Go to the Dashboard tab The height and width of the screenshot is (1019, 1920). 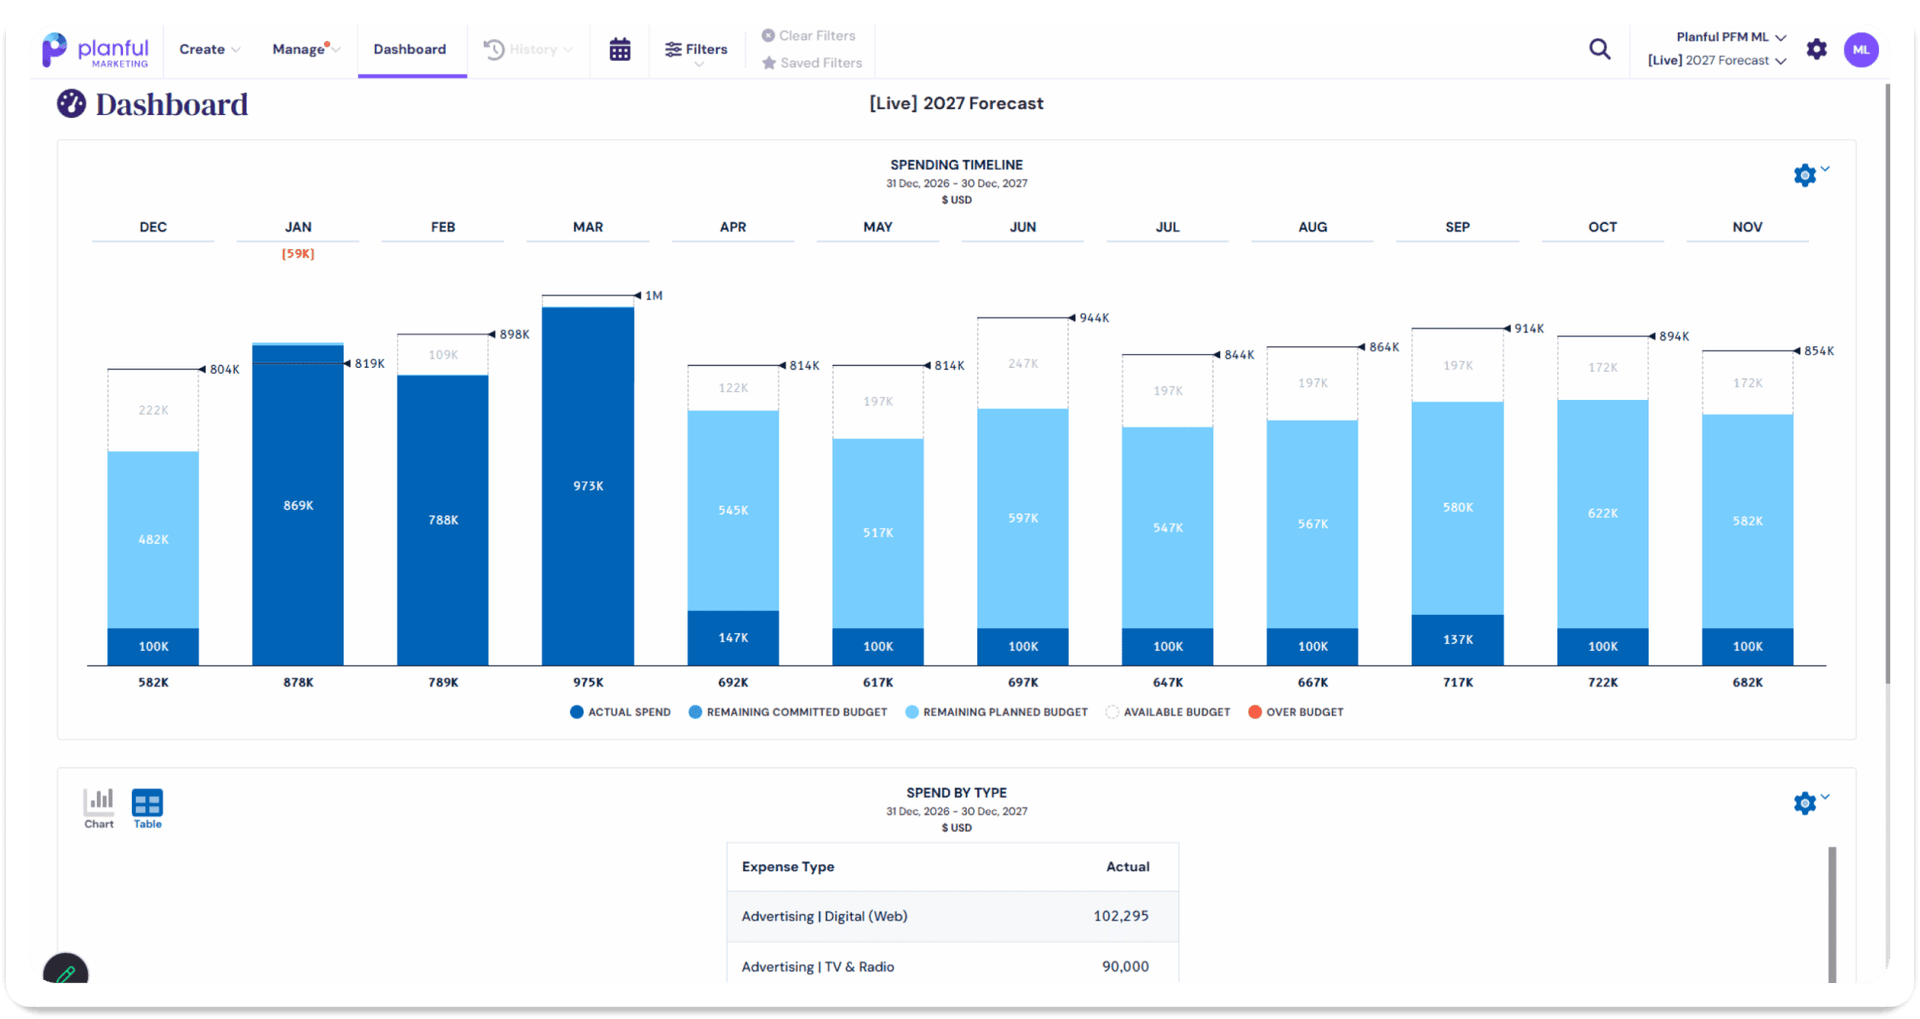[410, 49]
